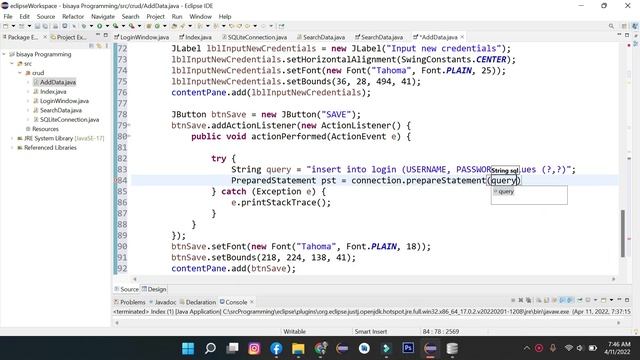Click Remove All Terminated Launches icon
This screenshot has height=360, width=640.
pos(528,300)
